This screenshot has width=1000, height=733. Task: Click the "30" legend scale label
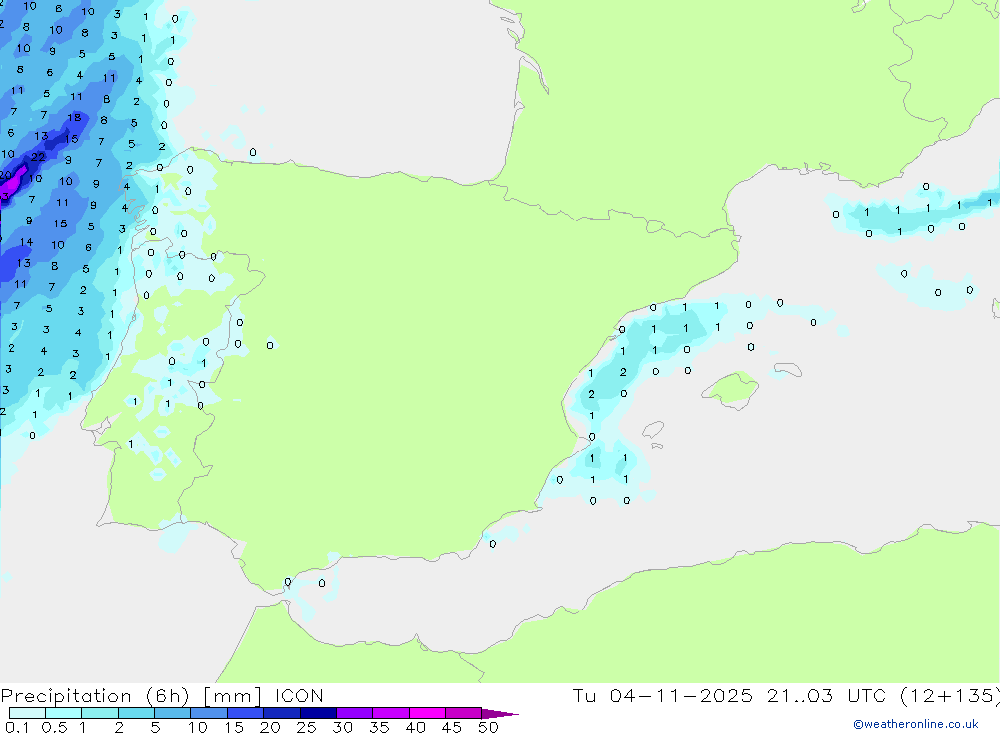click(342, 727)
